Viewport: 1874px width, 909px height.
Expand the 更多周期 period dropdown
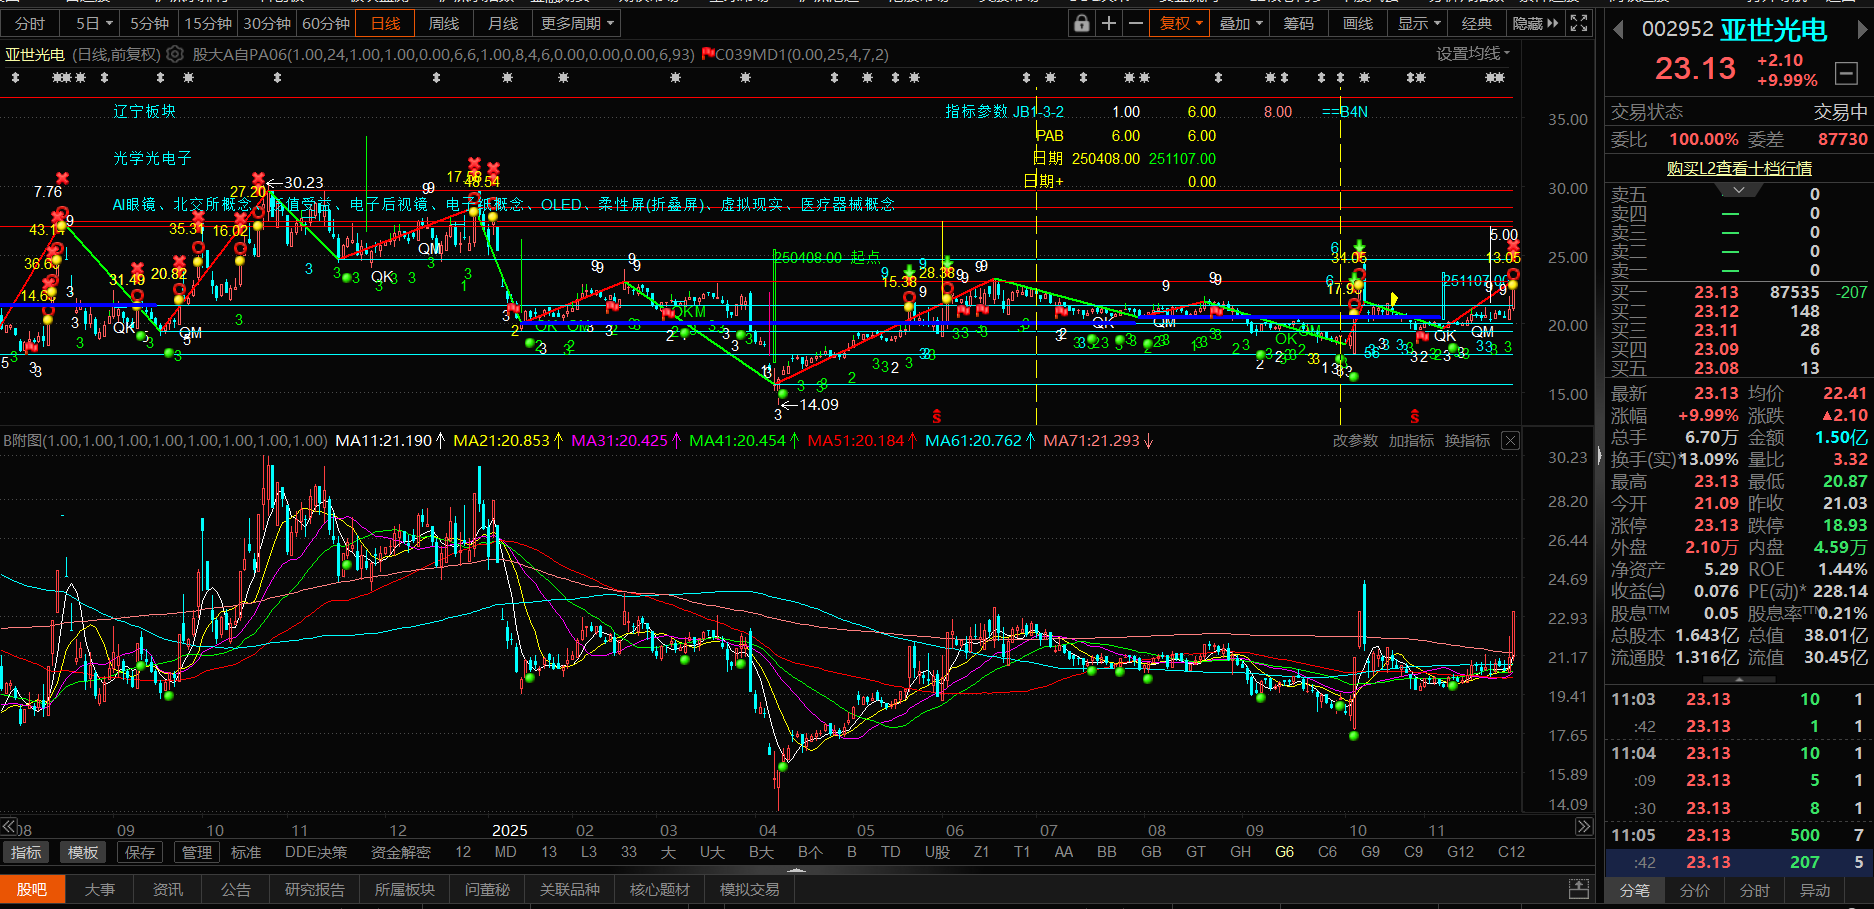578,23
